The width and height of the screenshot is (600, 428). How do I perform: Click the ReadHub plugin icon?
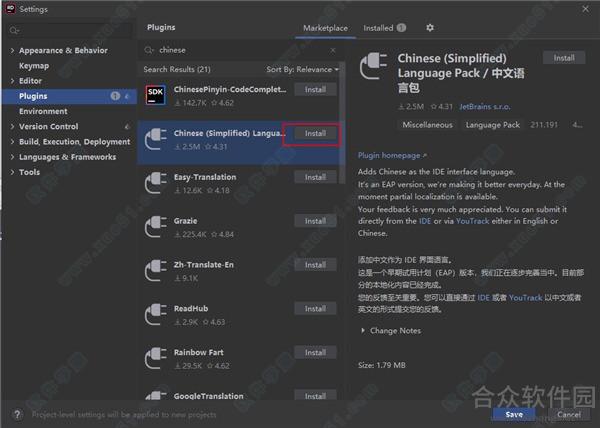point(156,314)
